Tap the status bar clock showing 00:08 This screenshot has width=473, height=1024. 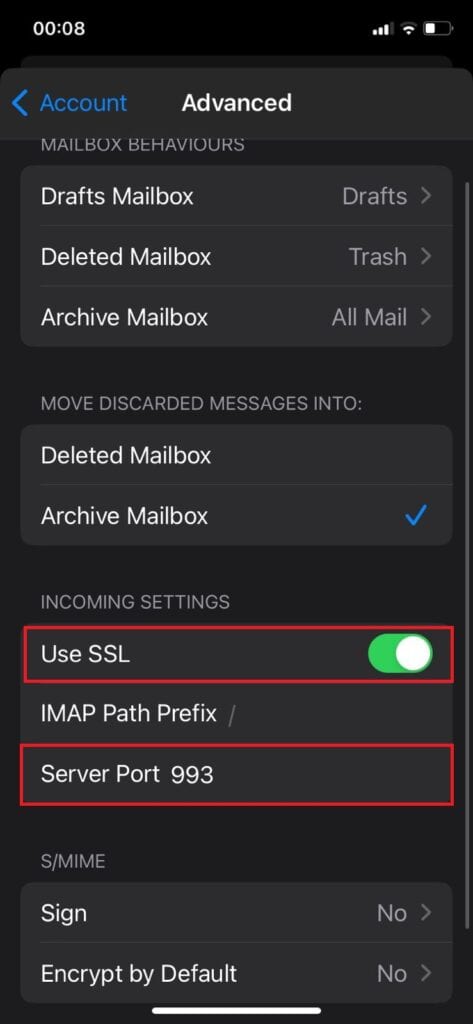coord(59,29)
